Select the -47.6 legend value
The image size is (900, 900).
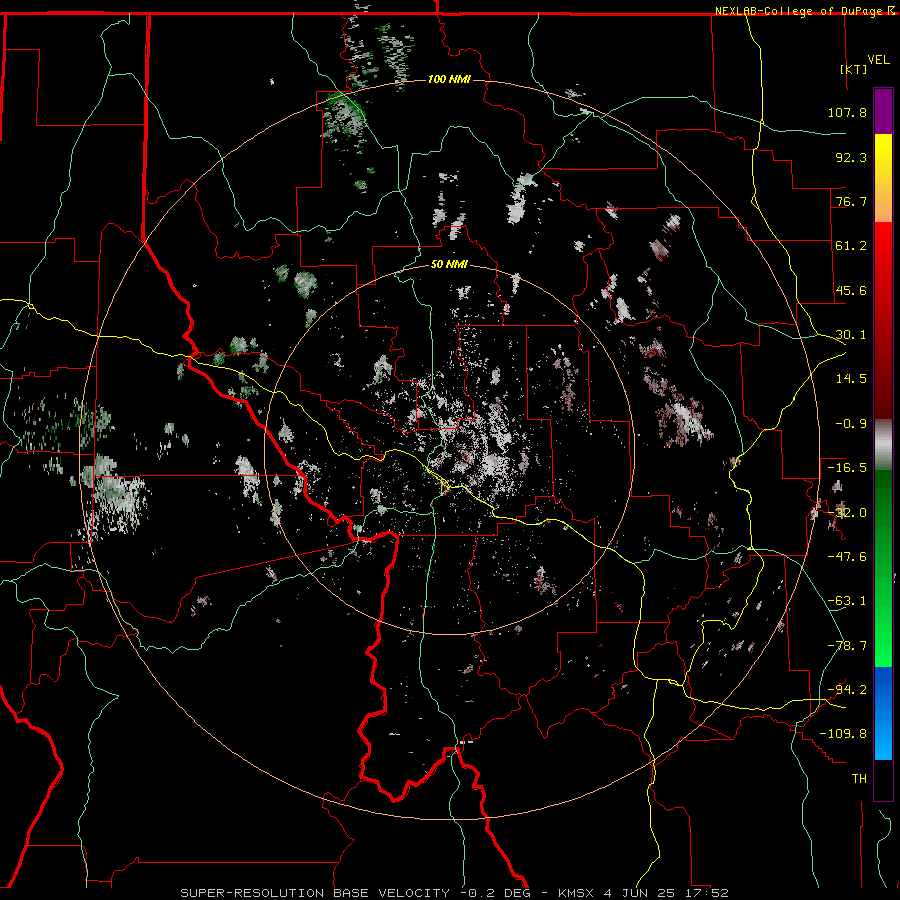[x=847, y=557]
